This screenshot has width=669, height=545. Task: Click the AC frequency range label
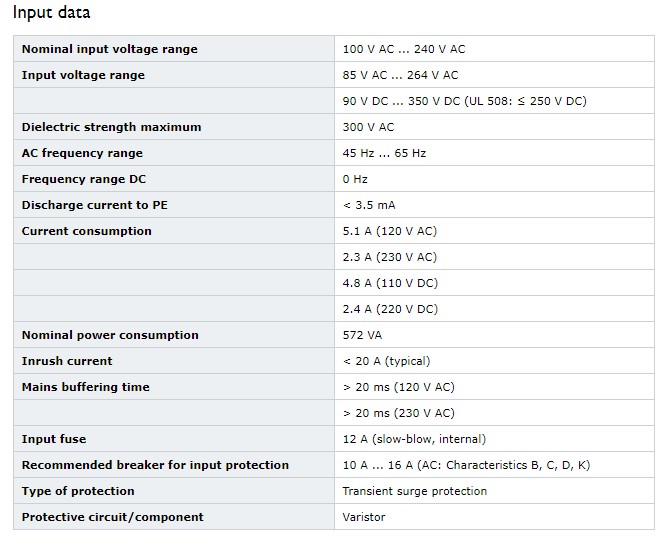[x=82, y=153]
